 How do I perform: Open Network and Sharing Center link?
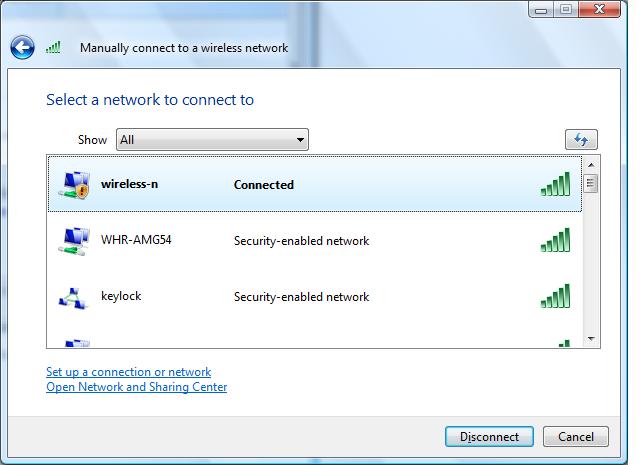(137, 387)
